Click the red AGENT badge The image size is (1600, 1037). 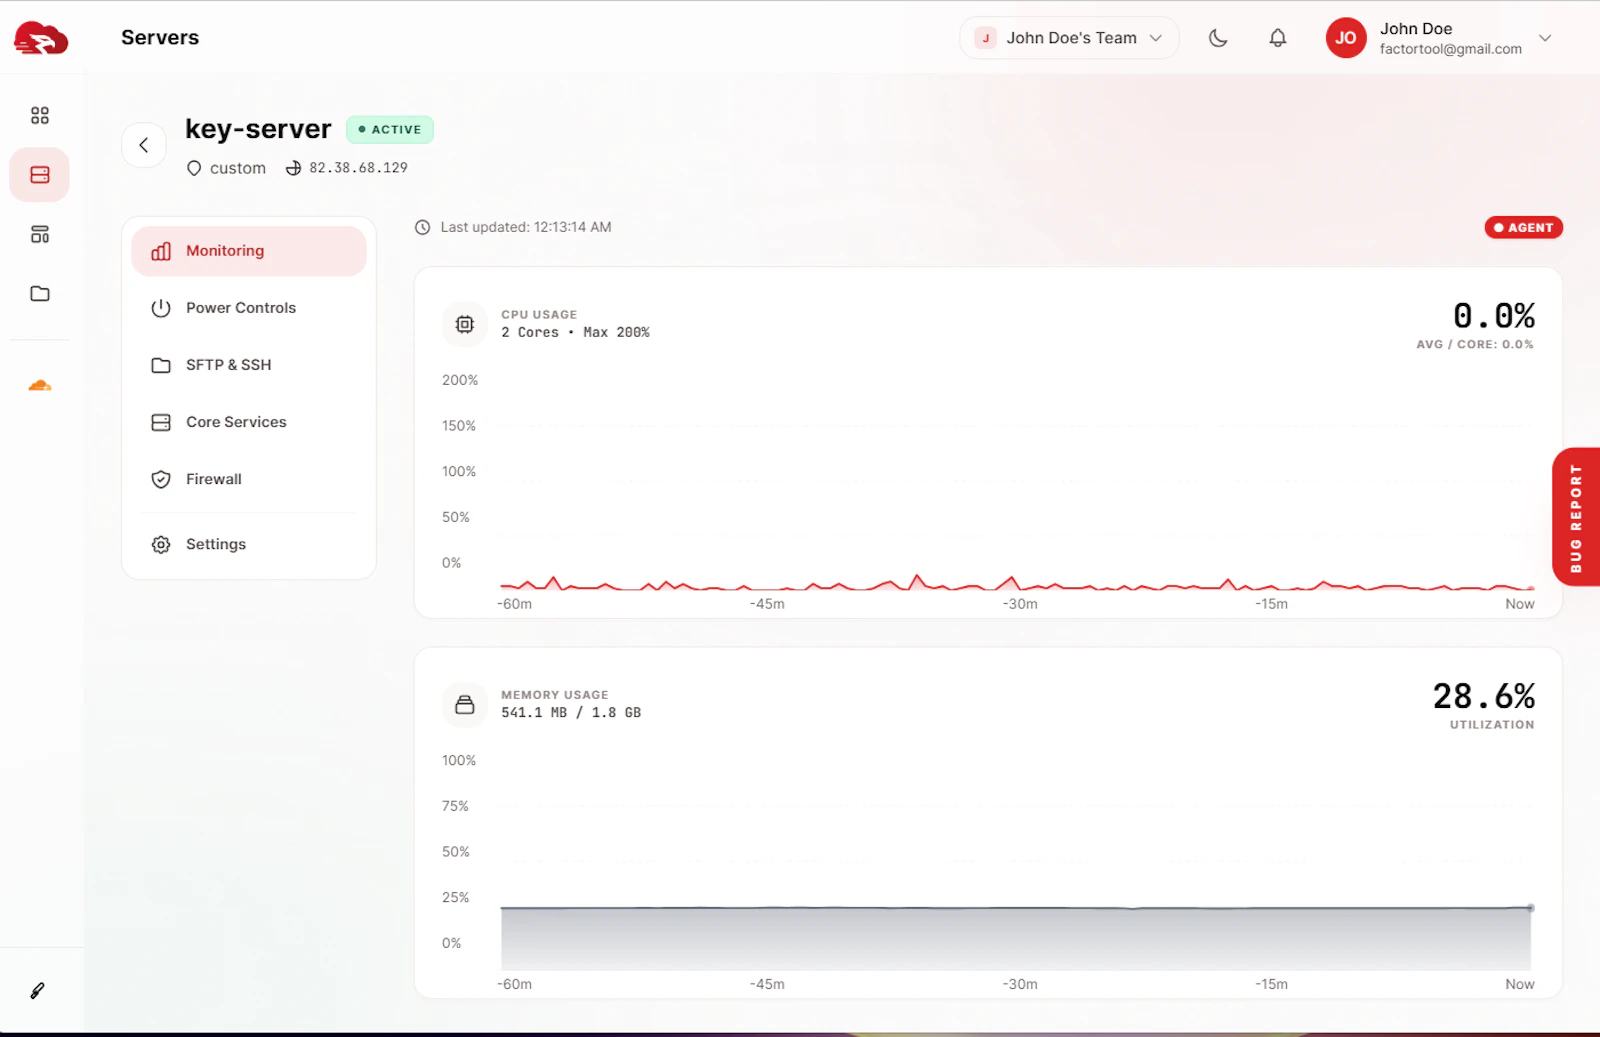point(1524,228)
